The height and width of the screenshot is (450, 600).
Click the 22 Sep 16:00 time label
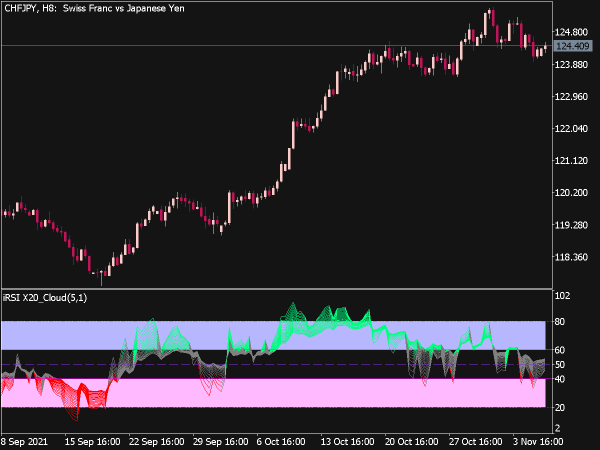(157, 442)
